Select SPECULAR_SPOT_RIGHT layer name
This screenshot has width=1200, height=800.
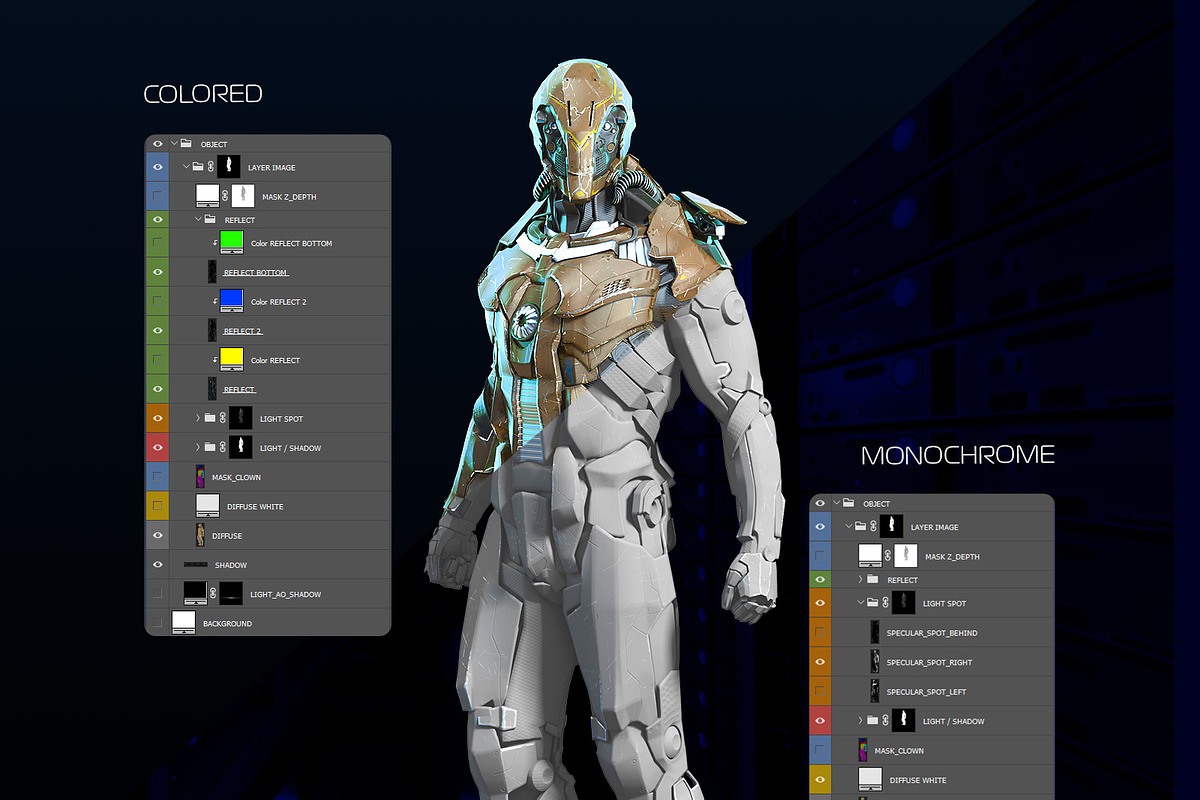930,662
